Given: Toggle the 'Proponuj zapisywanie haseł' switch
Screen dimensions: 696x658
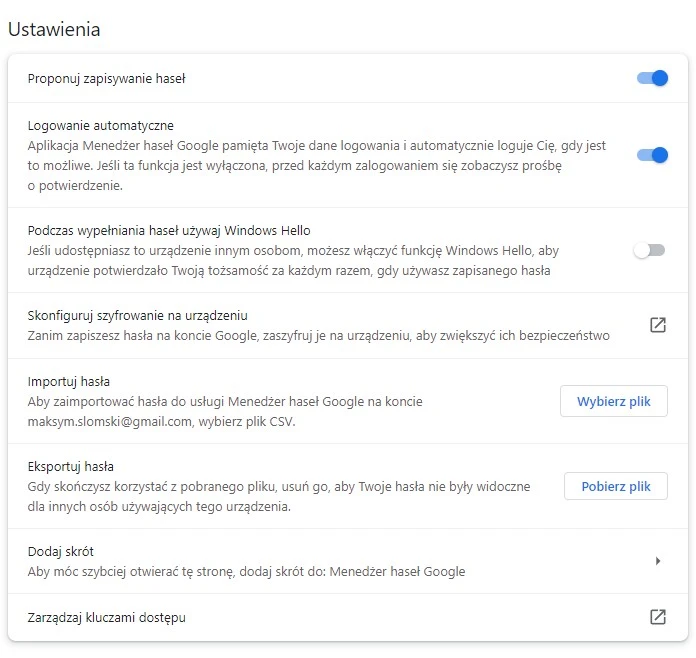Looking at the screenshot, I should coord(652,78).
